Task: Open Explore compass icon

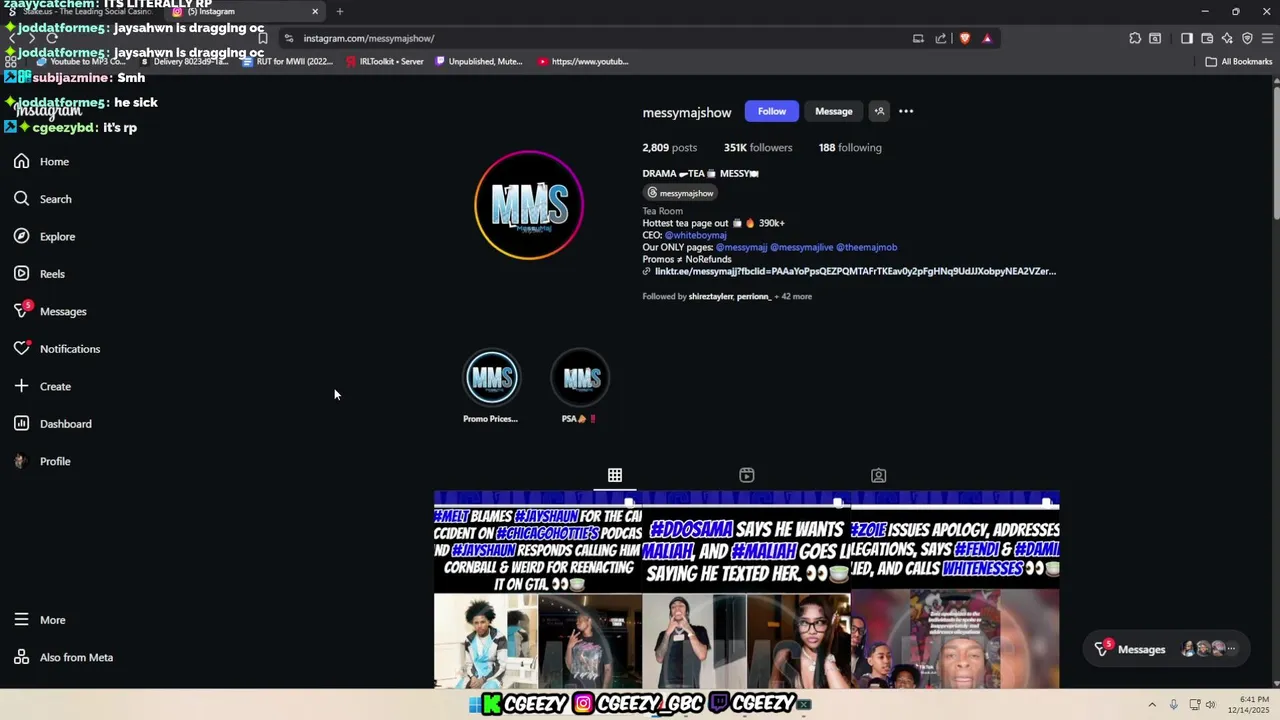Action: click(21, 236)
